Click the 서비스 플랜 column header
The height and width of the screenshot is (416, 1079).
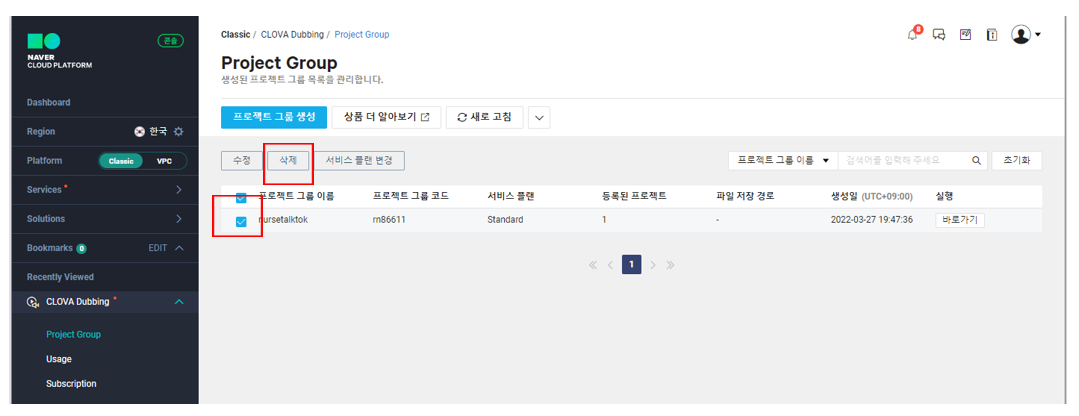pos(510,197)
